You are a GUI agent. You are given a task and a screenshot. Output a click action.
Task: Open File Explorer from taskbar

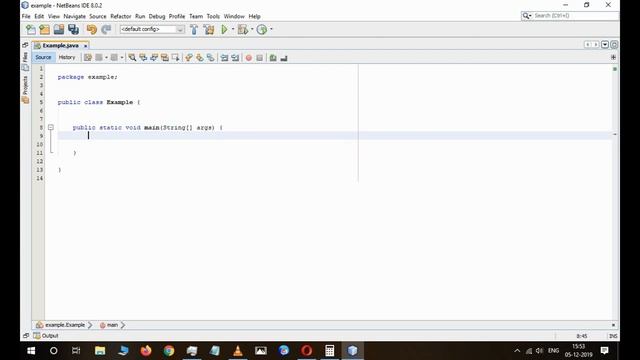pyautogui.click(x=100, y=351)
